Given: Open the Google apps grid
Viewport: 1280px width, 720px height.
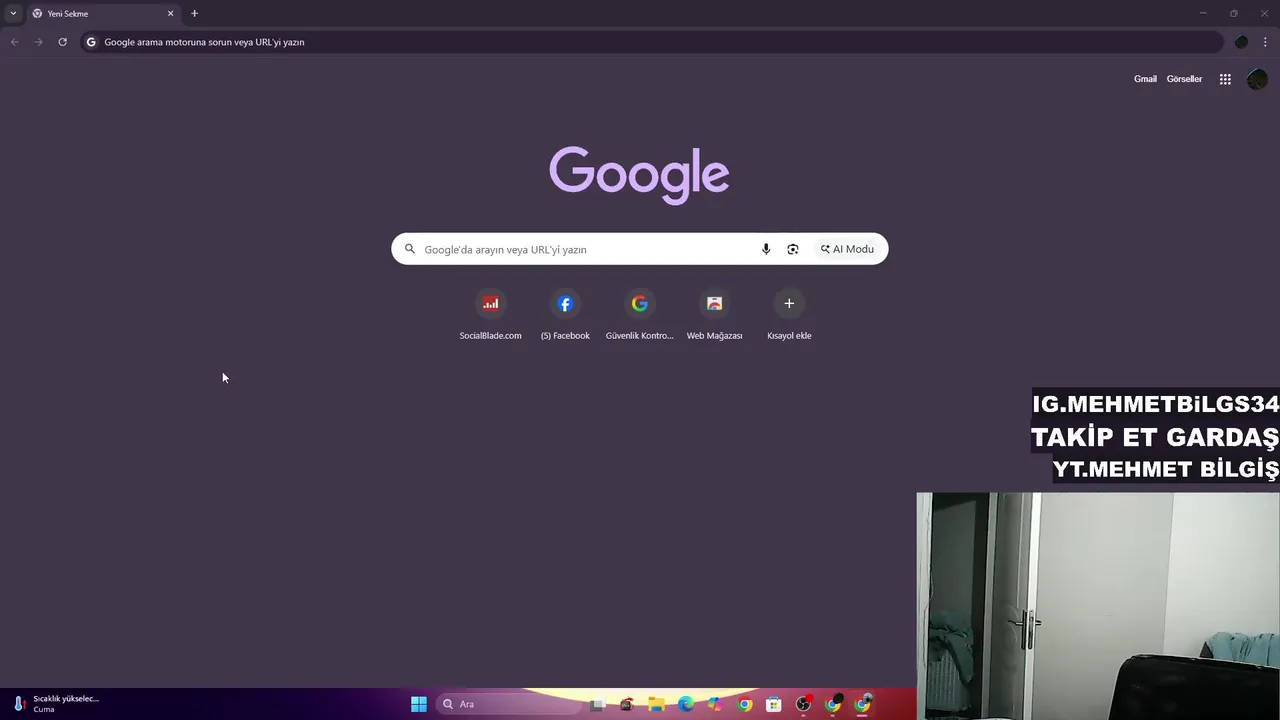Looking at the screenshot, I should click(x=1225, y=79).
